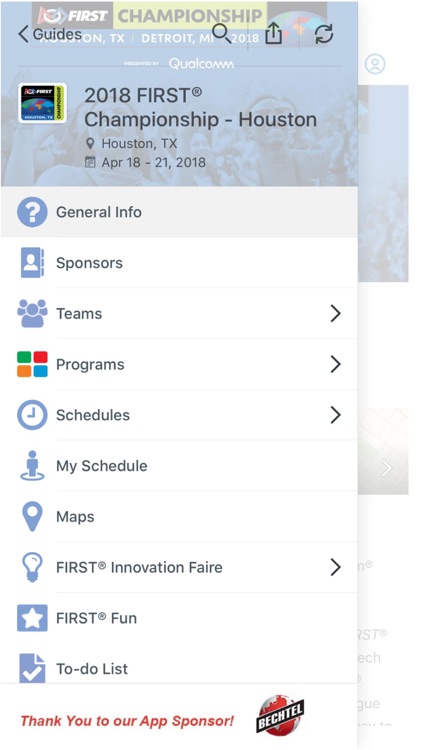The width and height of the screenshot is (422, 750).
Task: Open the To-do List menu item
Action: pos(179,668)
